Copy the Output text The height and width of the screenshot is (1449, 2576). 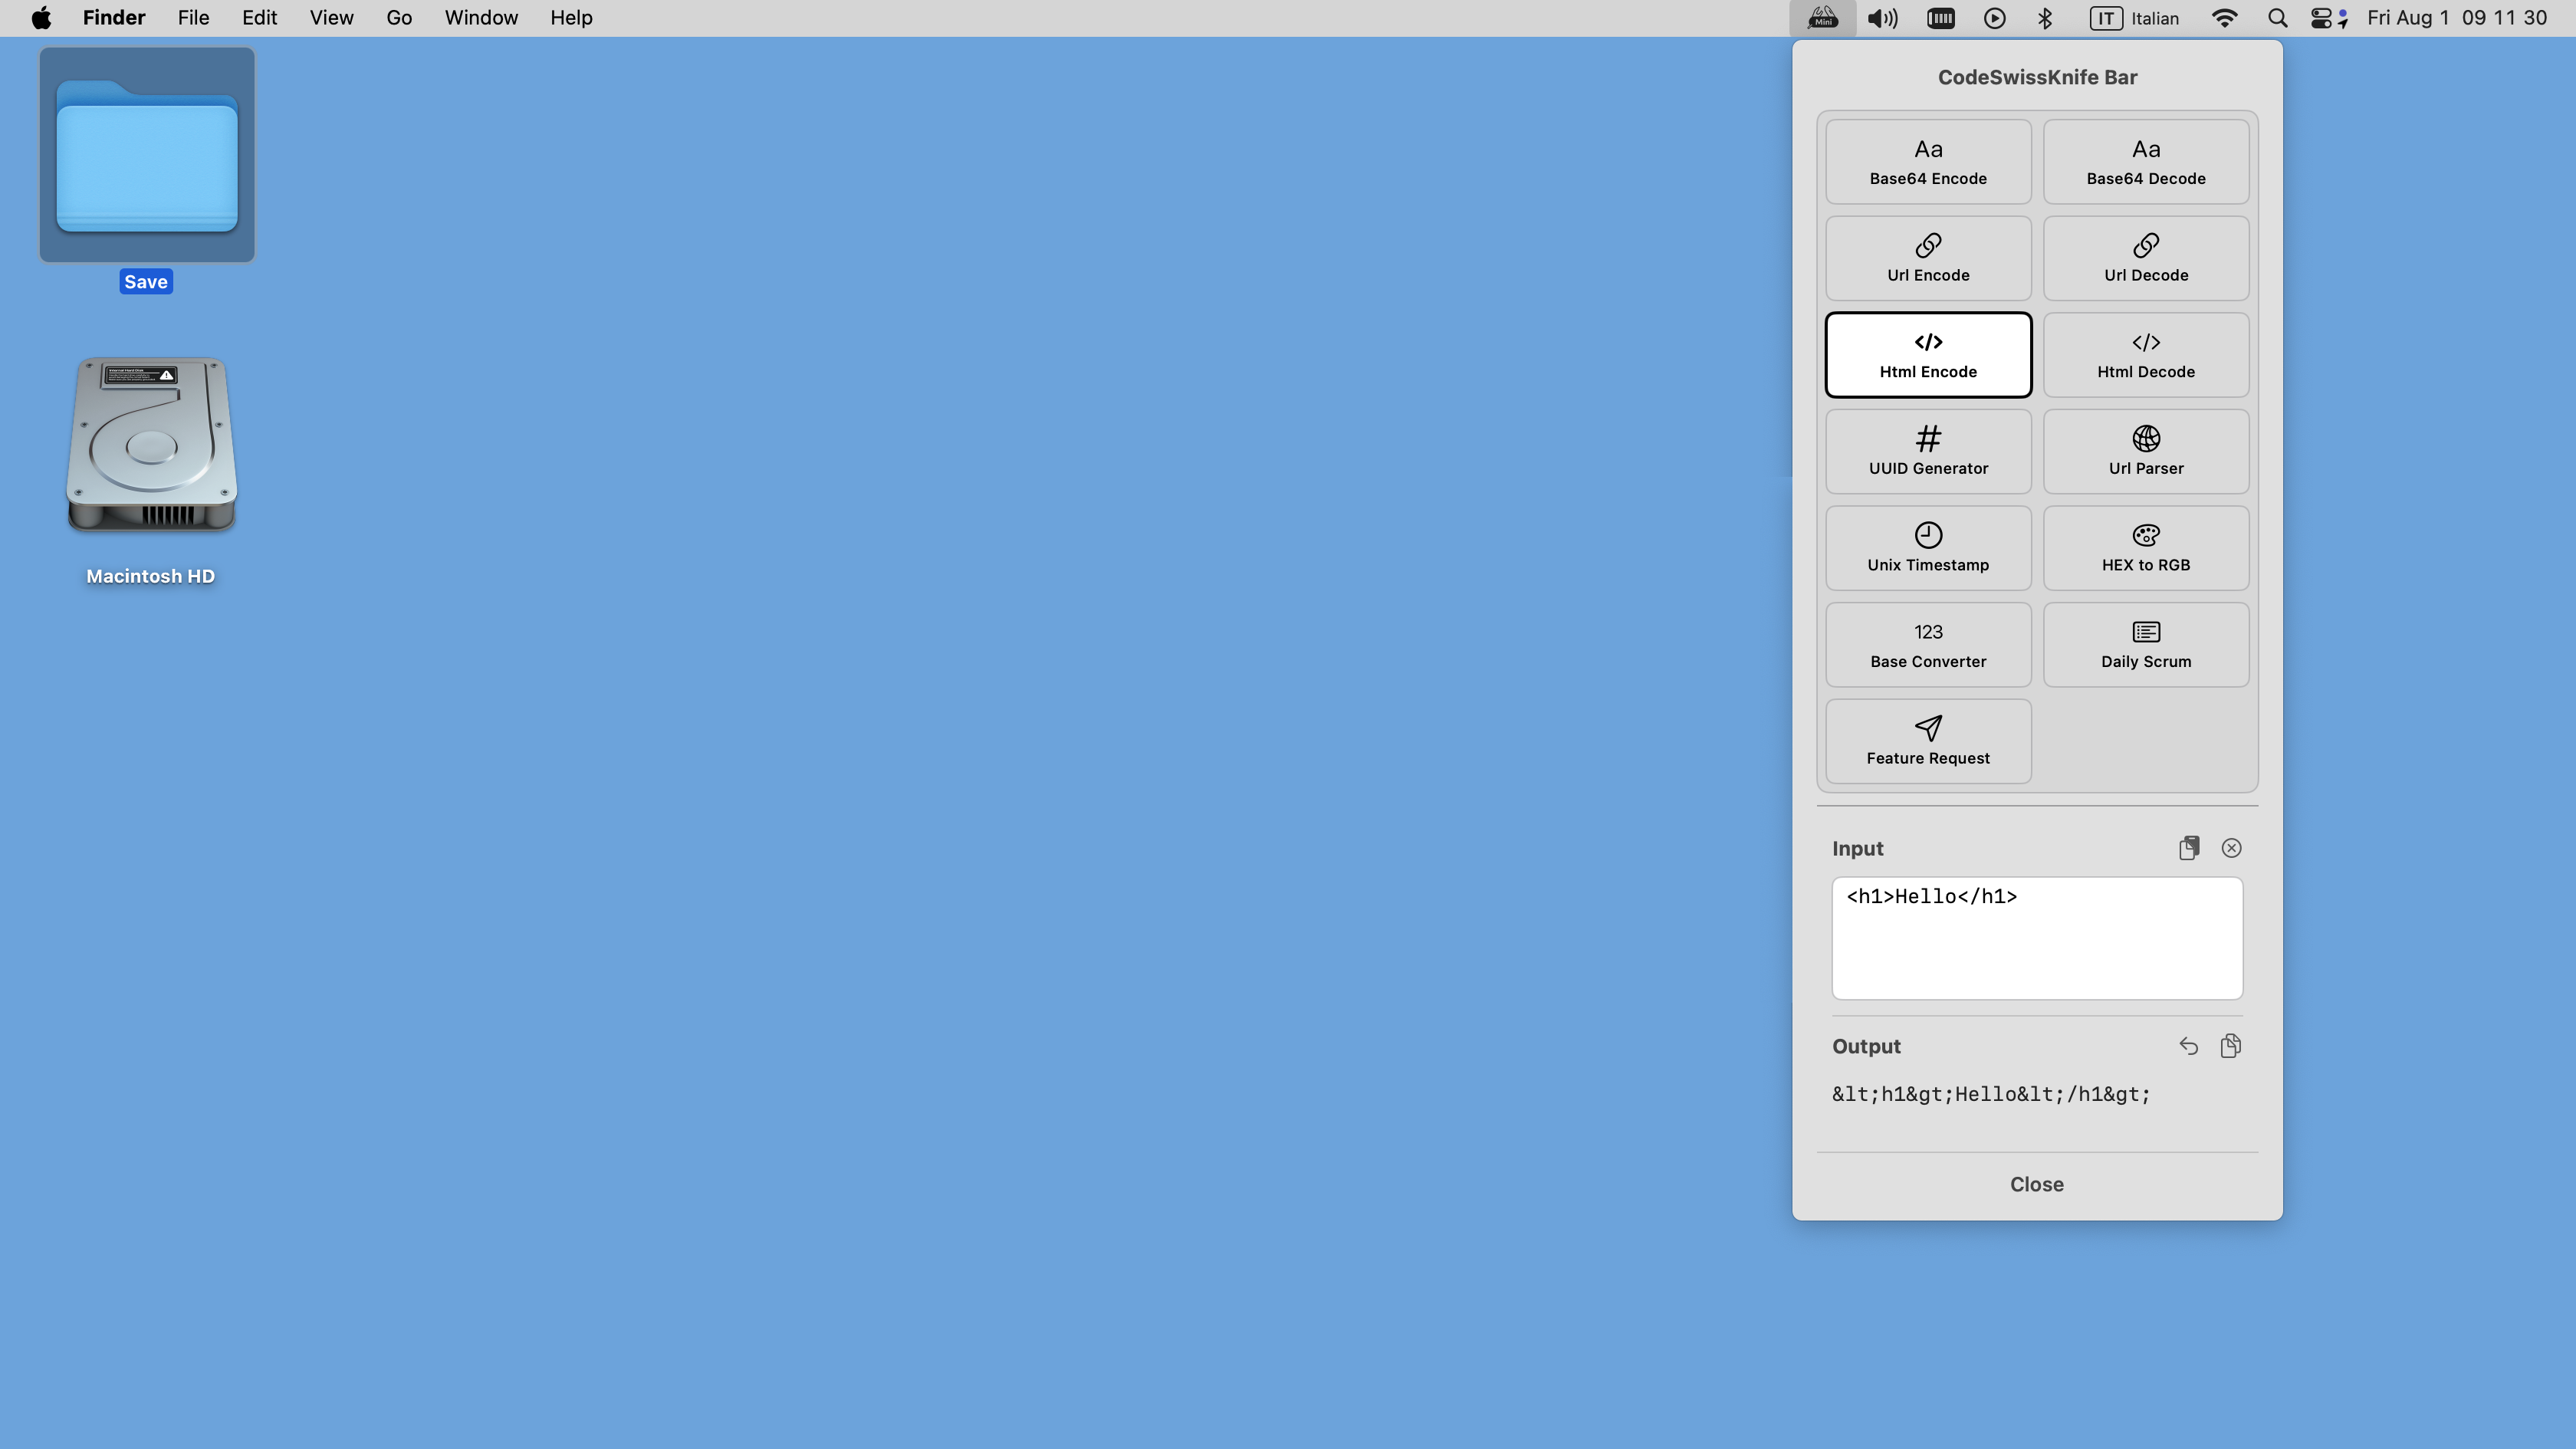pos(2230,1046)
